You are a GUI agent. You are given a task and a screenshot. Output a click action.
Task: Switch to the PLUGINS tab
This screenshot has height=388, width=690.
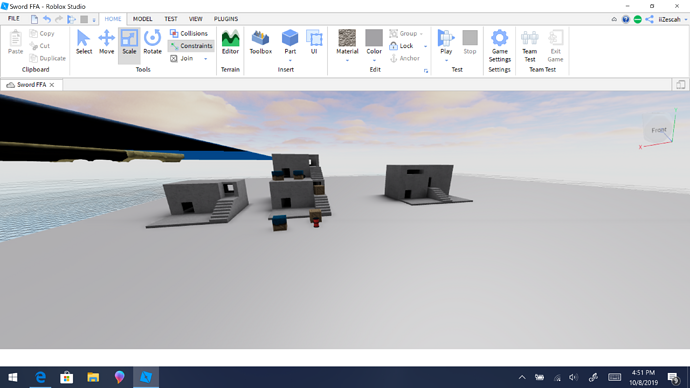click(226, 19)
